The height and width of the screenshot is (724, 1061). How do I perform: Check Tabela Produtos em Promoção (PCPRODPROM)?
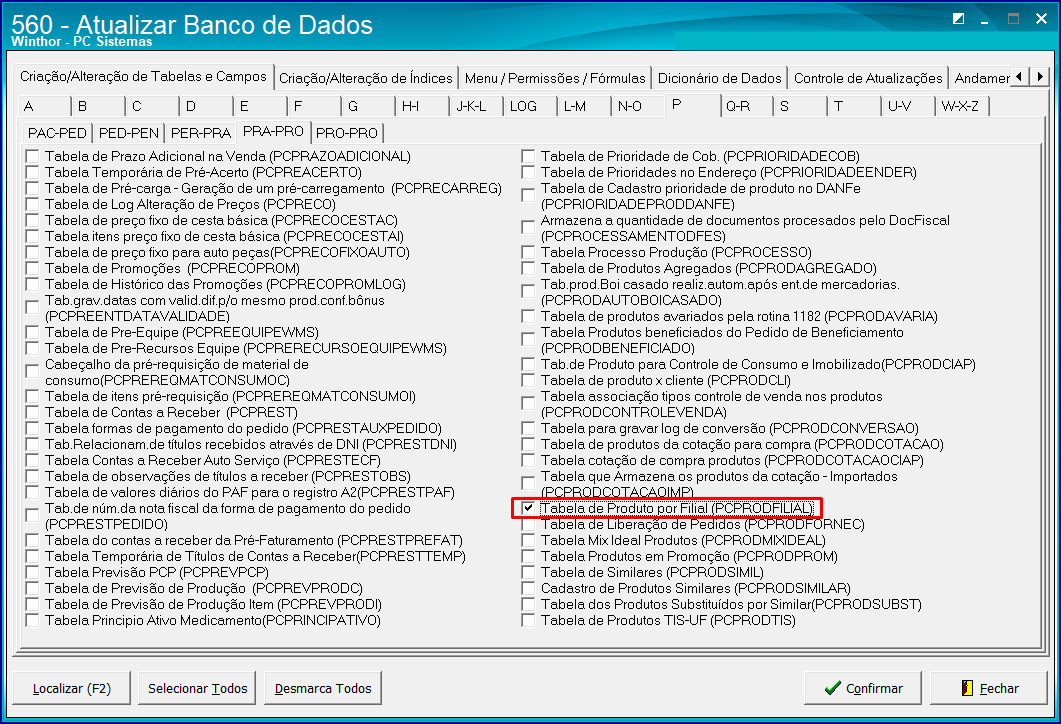(528, 556)
